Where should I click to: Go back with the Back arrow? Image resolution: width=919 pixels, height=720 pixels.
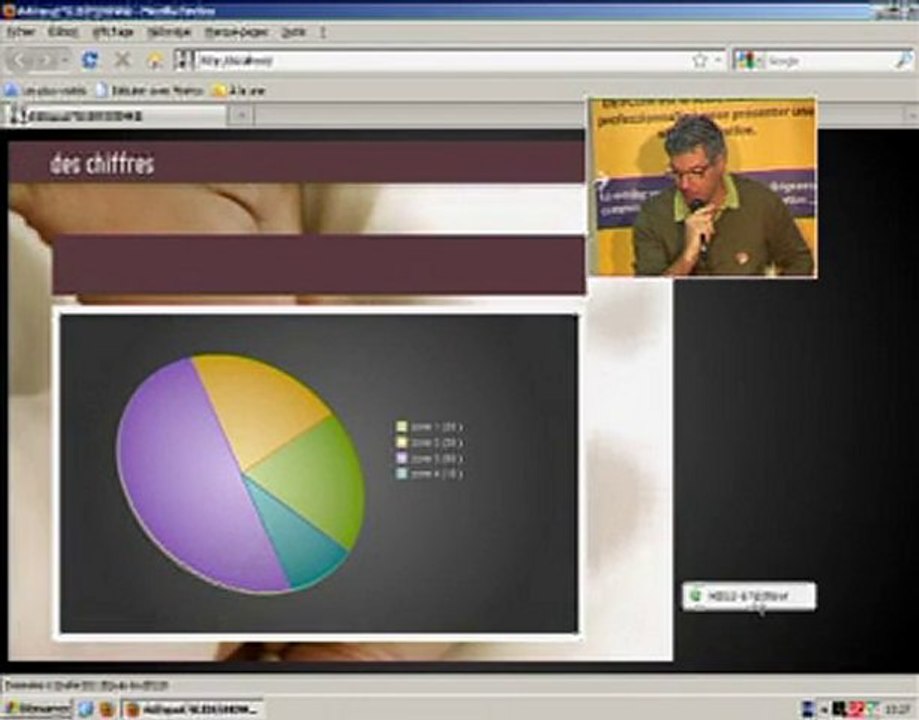coord(20,60)
